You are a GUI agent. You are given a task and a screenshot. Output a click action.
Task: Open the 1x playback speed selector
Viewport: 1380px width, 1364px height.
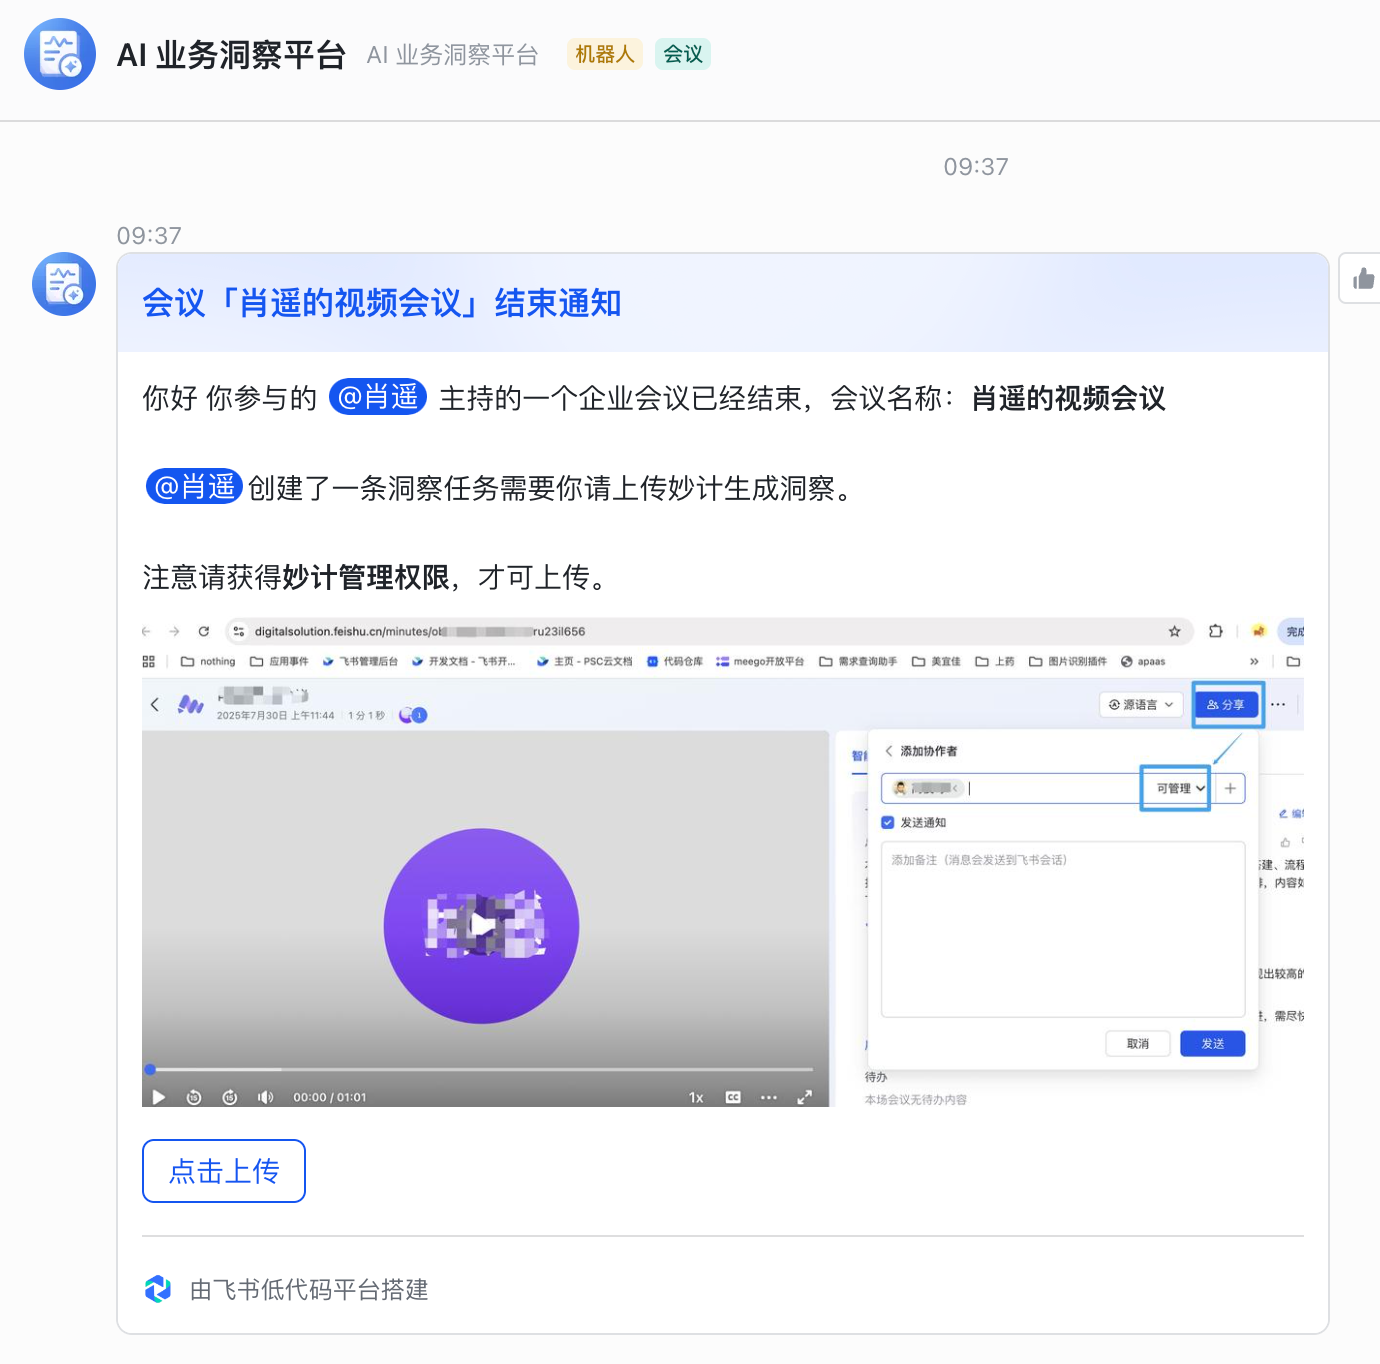696,1097
